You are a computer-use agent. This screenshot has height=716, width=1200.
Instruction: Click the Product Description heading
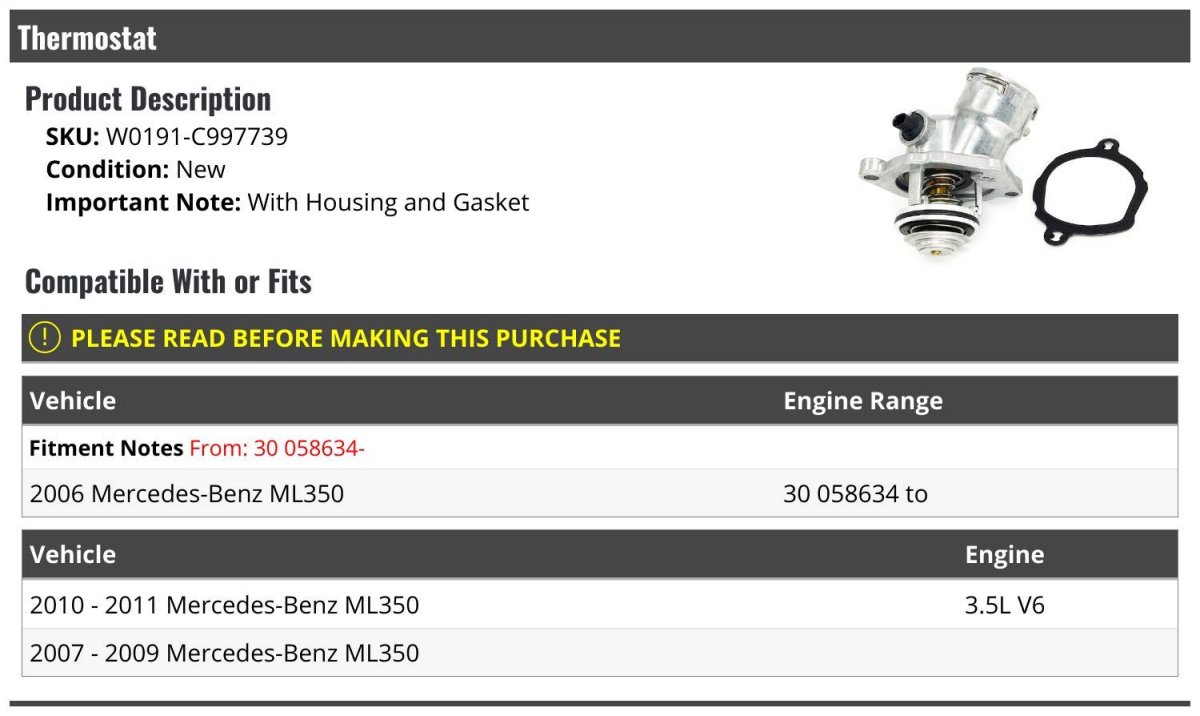click(148, 99)
